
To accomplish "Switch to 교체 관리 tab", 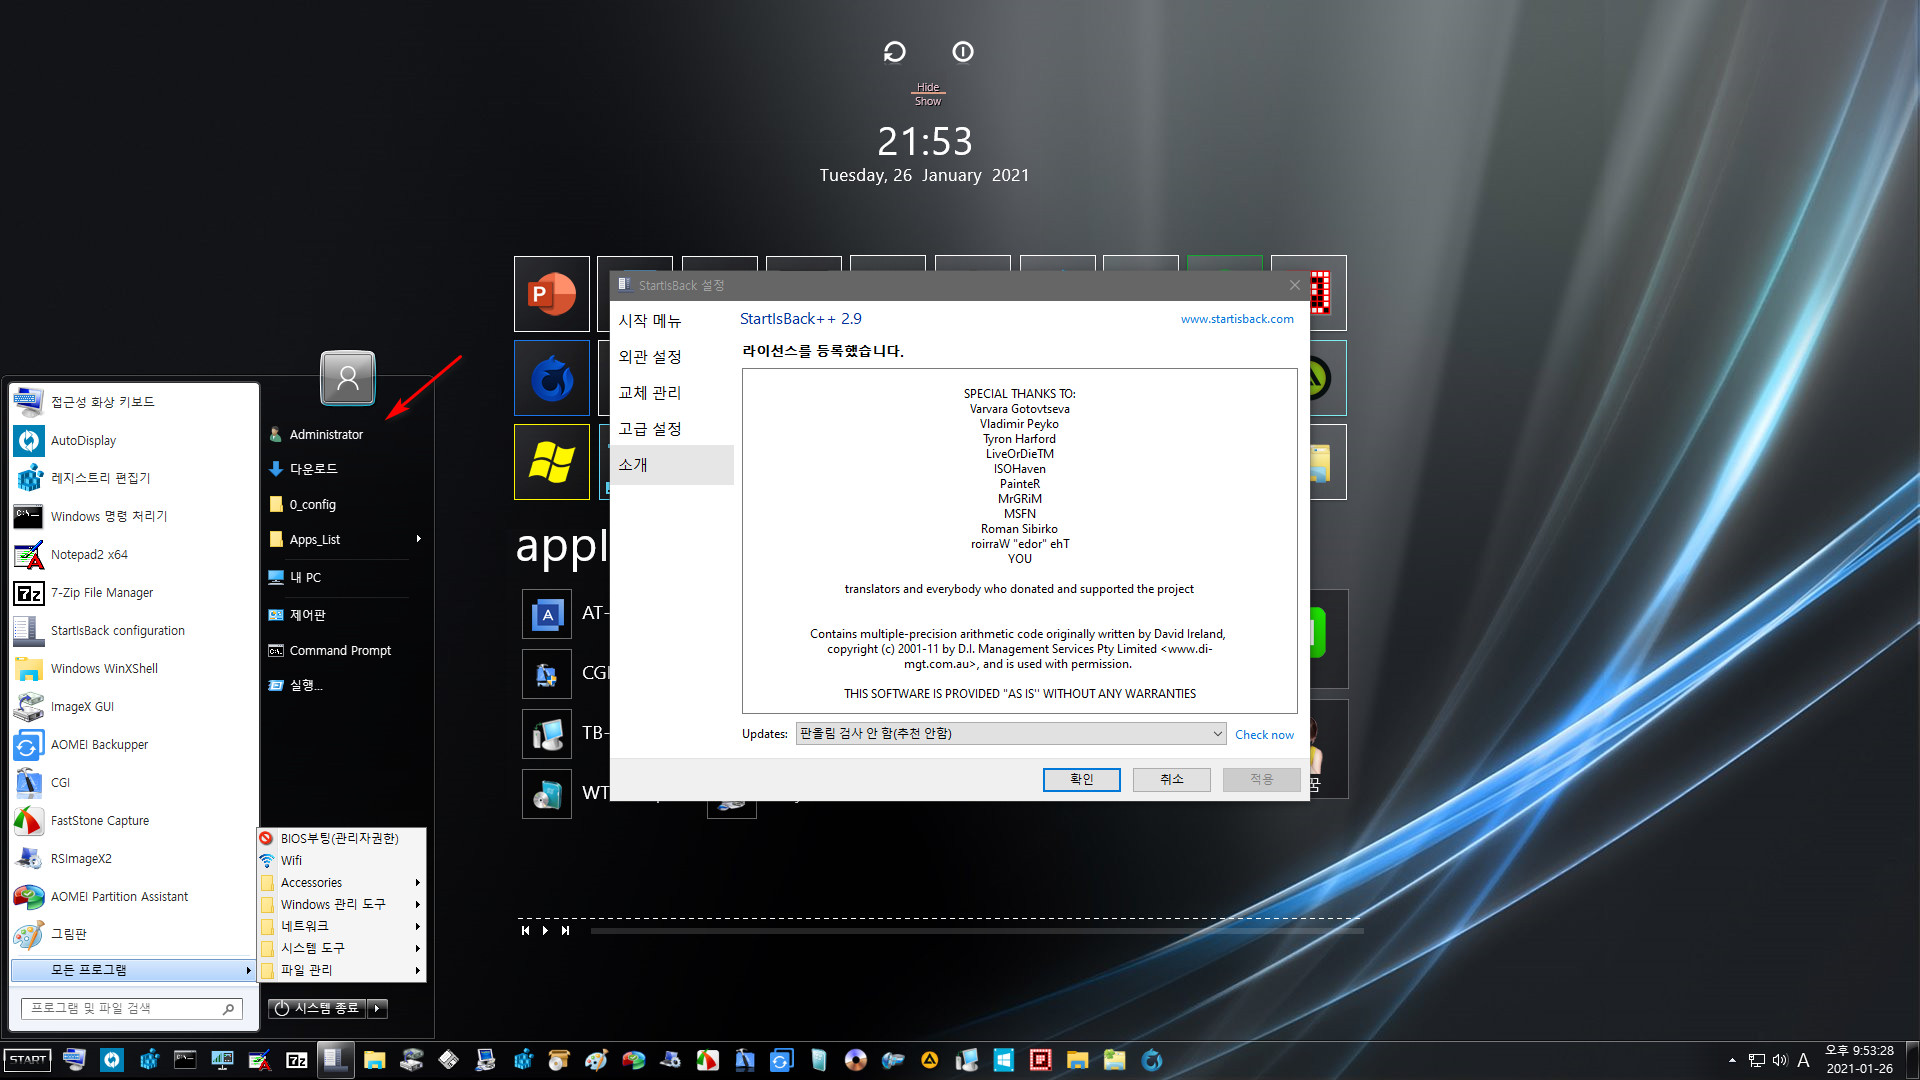I will pos(672,393).
